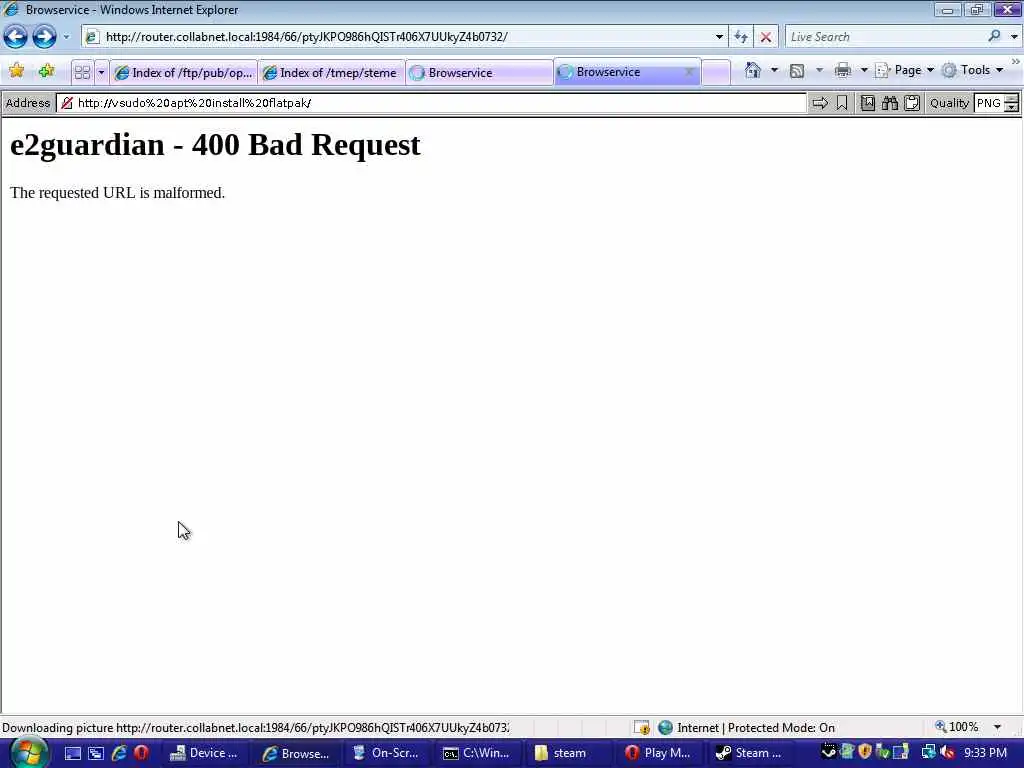Switch to the Browse... taskbar button

296,753
